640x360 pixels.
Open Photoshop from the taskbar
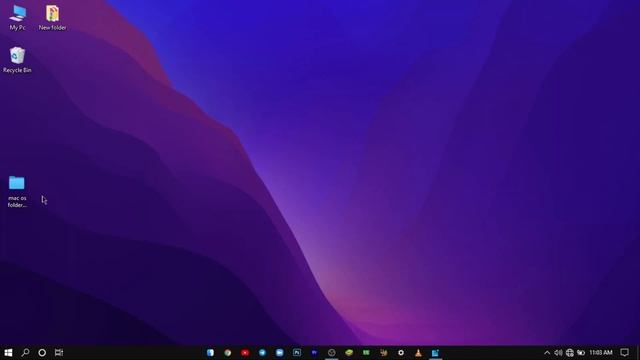pos(297,353)
